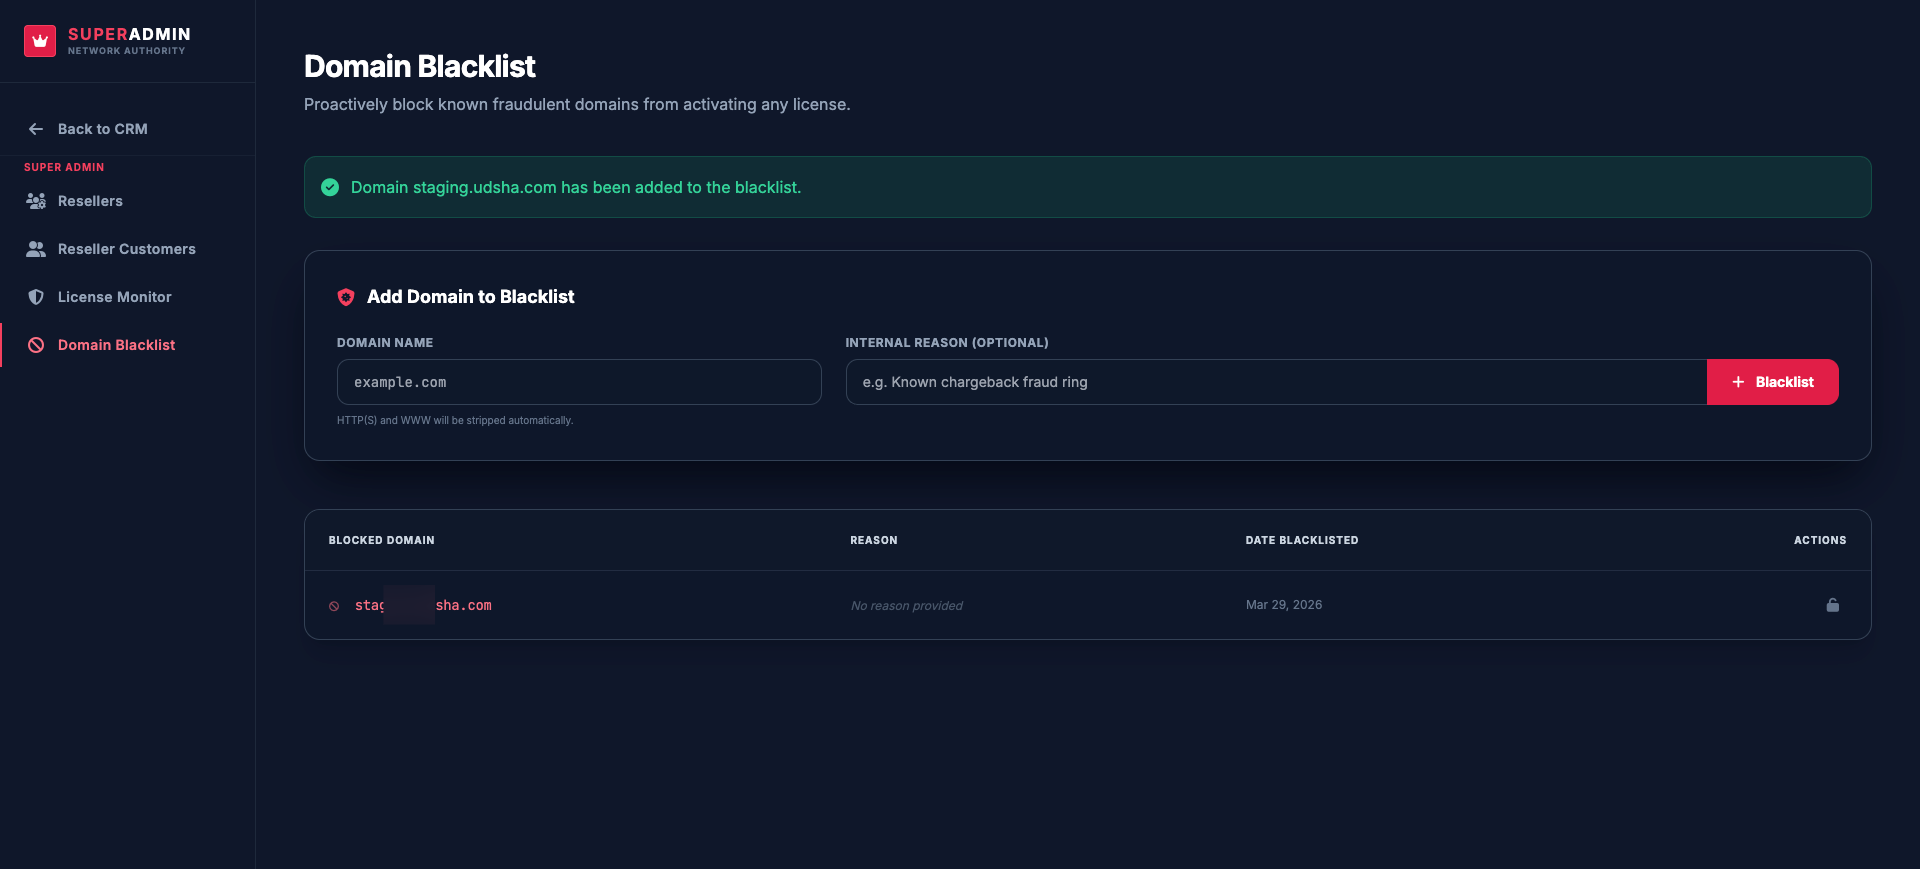Click the Domain Blacklist page heading
The width and height of the screenshot is (1920, 869).
419,66
